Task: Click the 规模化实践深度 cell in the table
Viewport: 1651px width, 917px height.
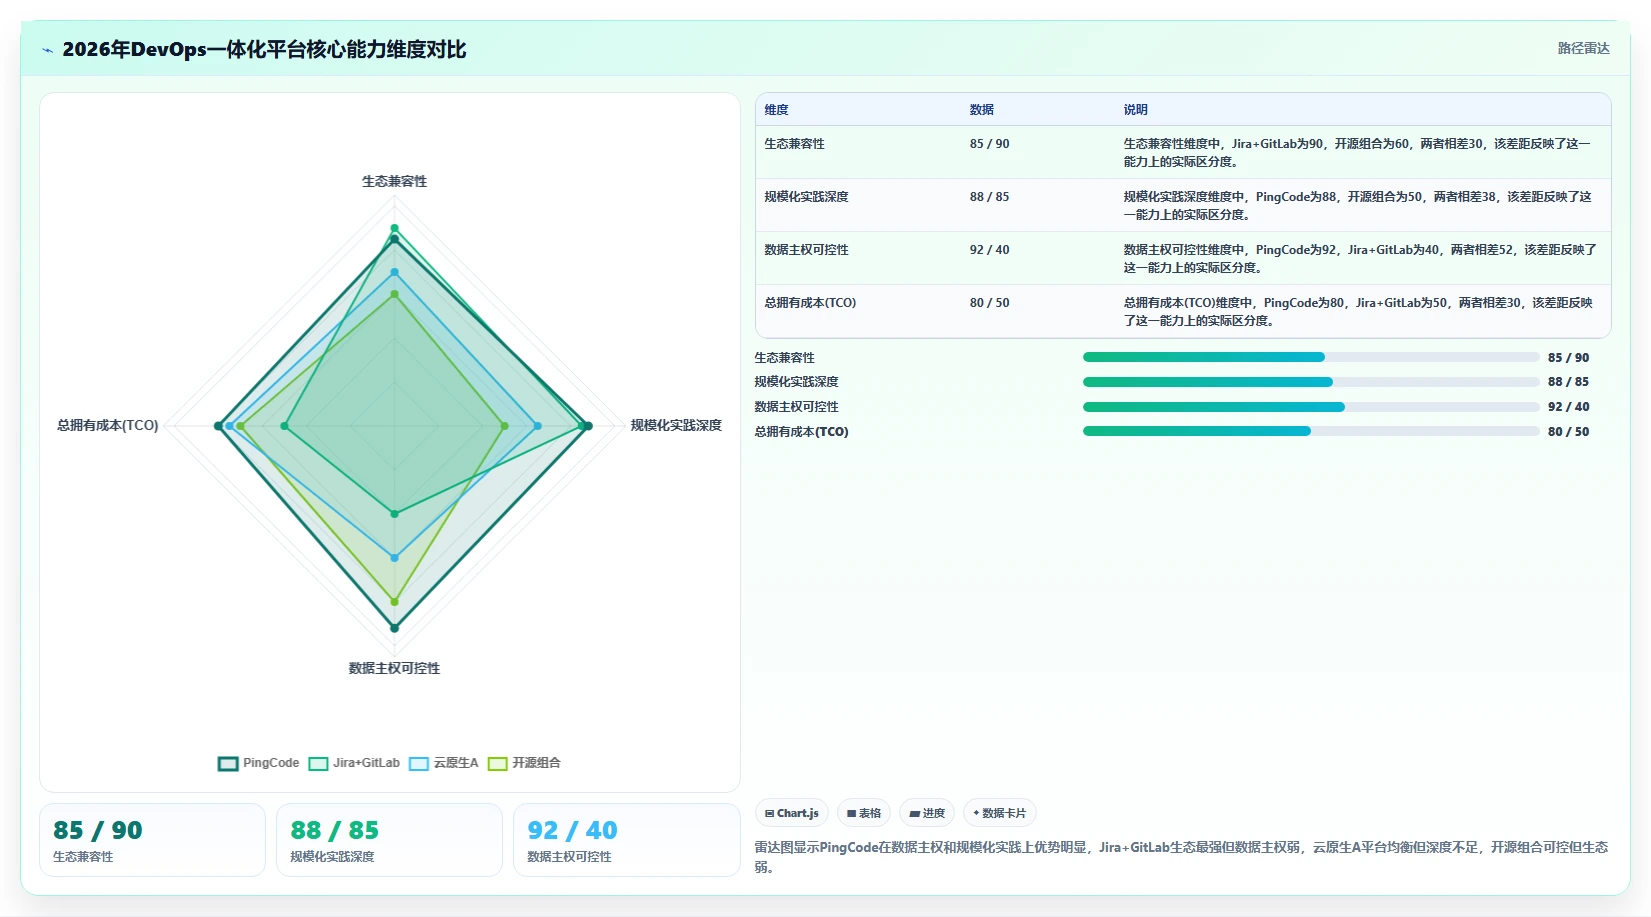Action: tap(807, 197)
